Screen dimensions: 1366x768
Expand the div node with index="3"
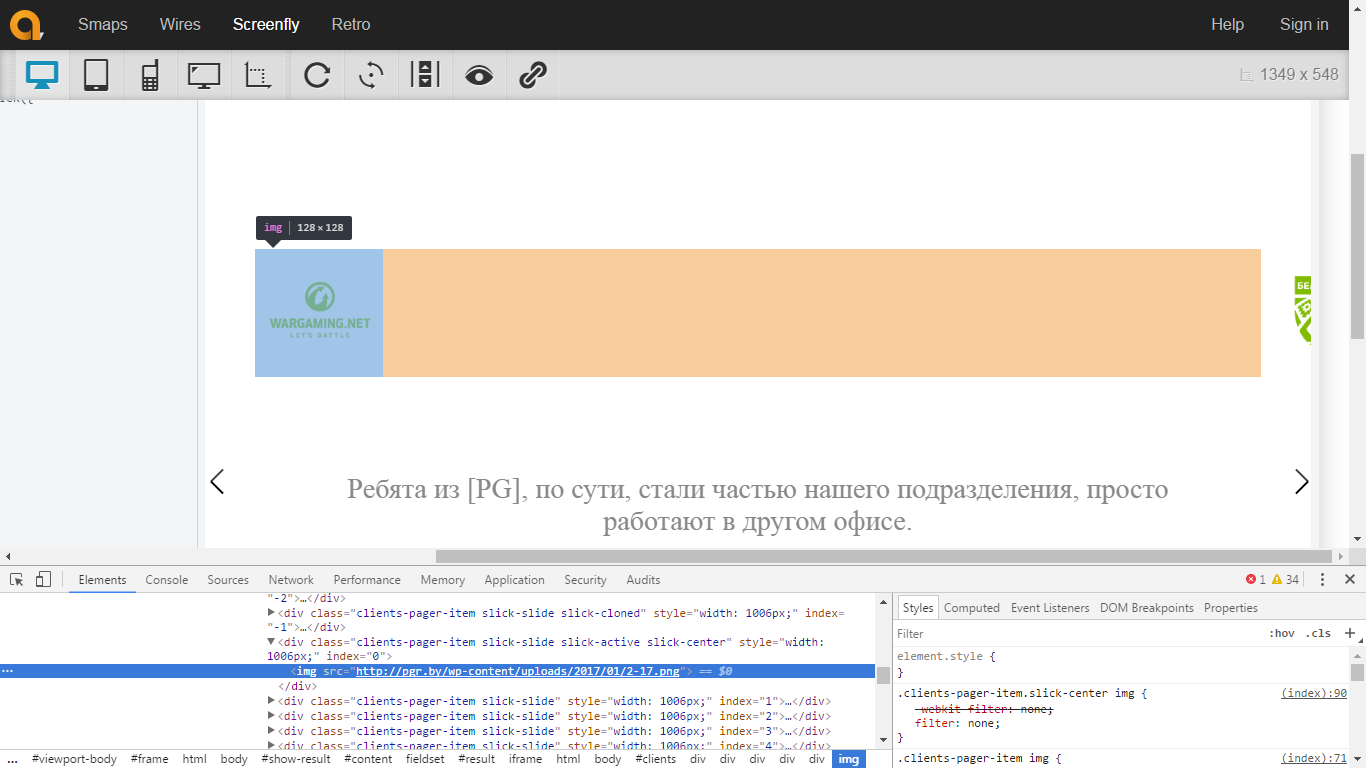point(271,730)
